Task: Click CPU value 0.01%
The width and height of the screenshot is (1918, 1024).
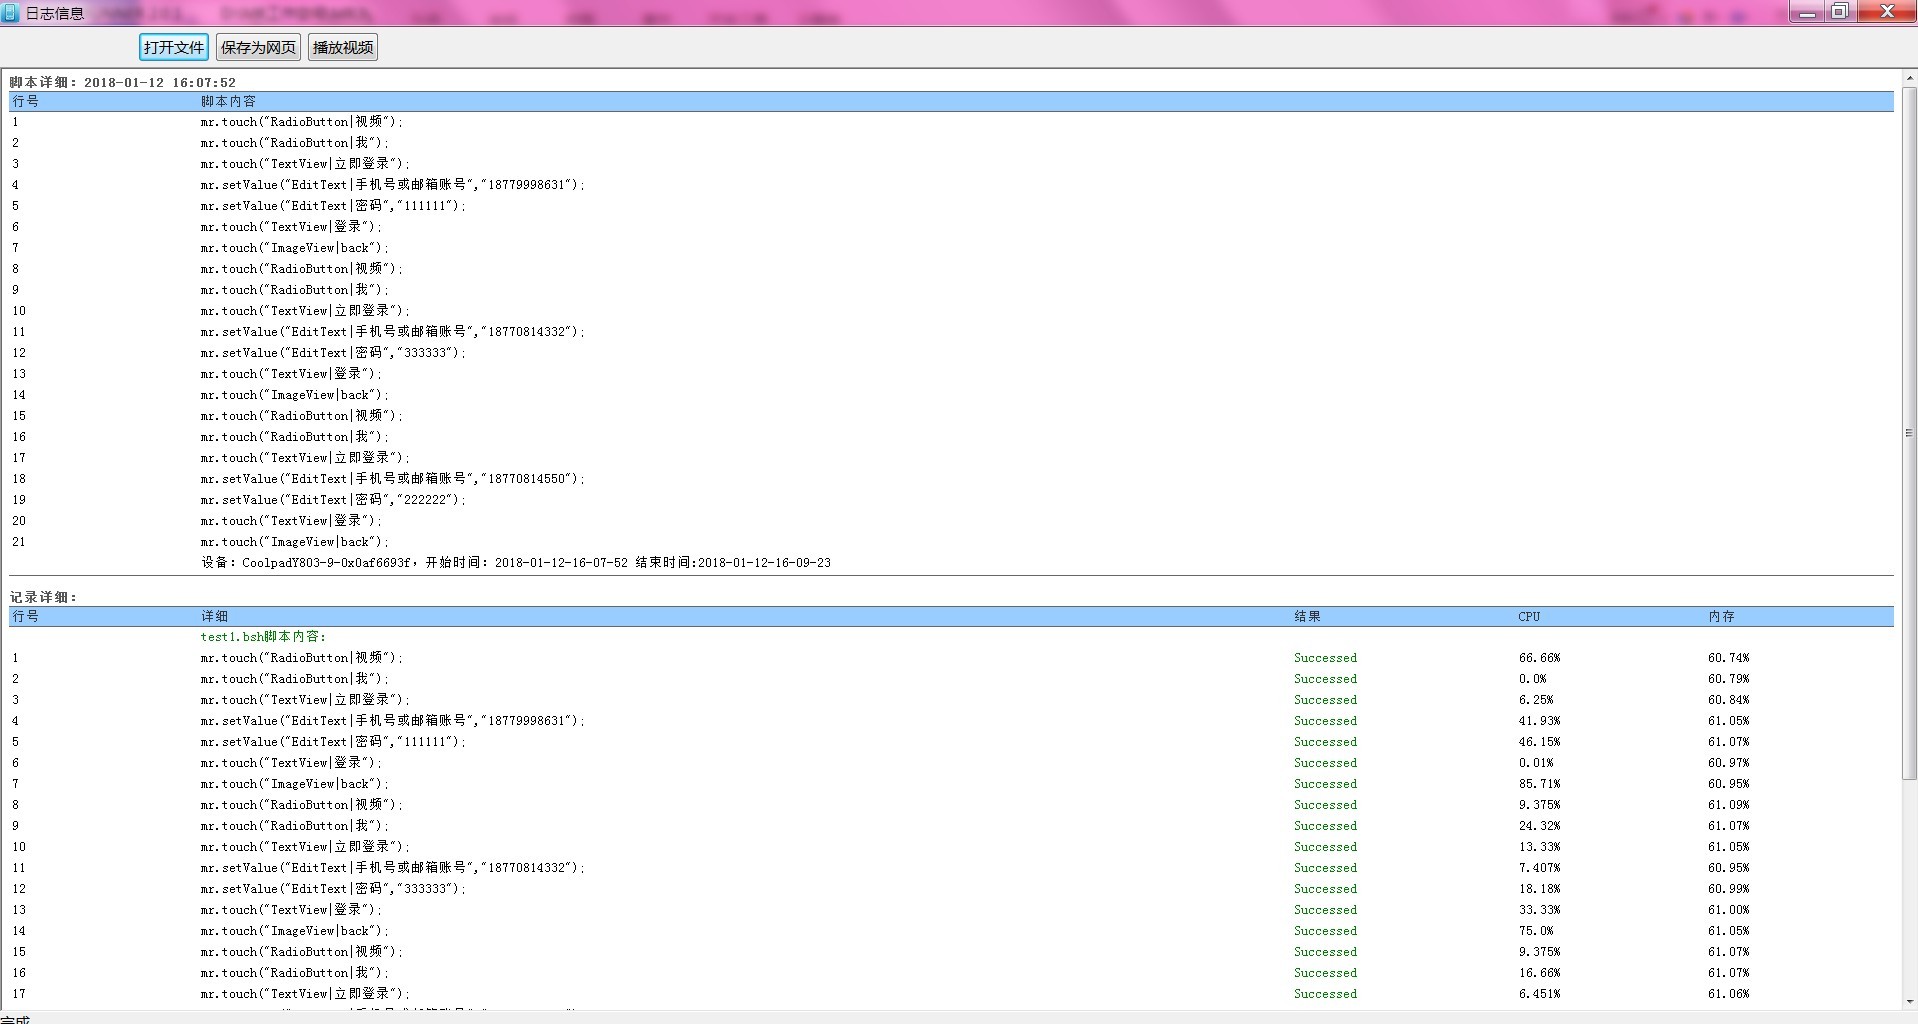Action: pos(1536,763)
